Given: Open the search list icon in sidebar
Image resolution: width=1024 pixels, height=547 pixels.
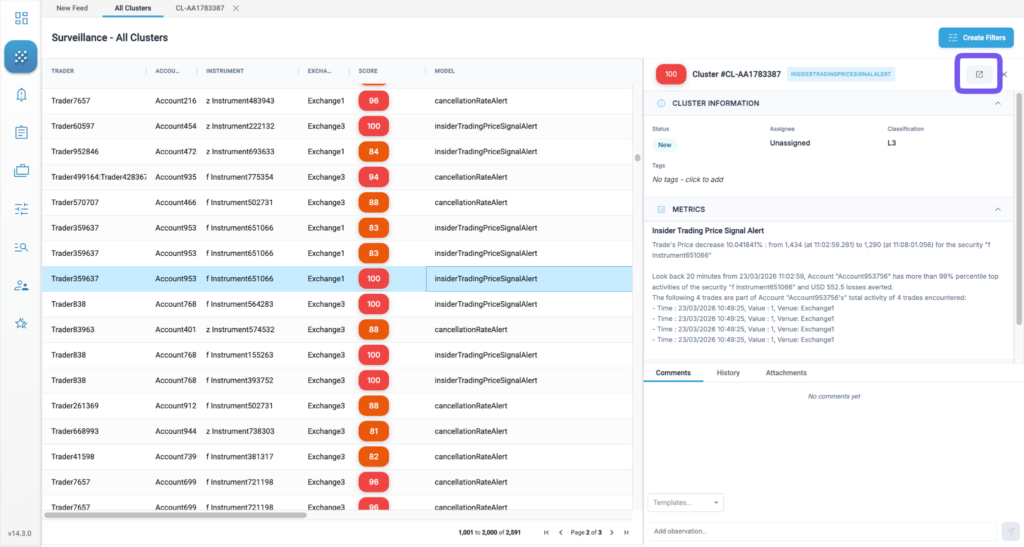Looking at the screenshot, I should [21, 247].
